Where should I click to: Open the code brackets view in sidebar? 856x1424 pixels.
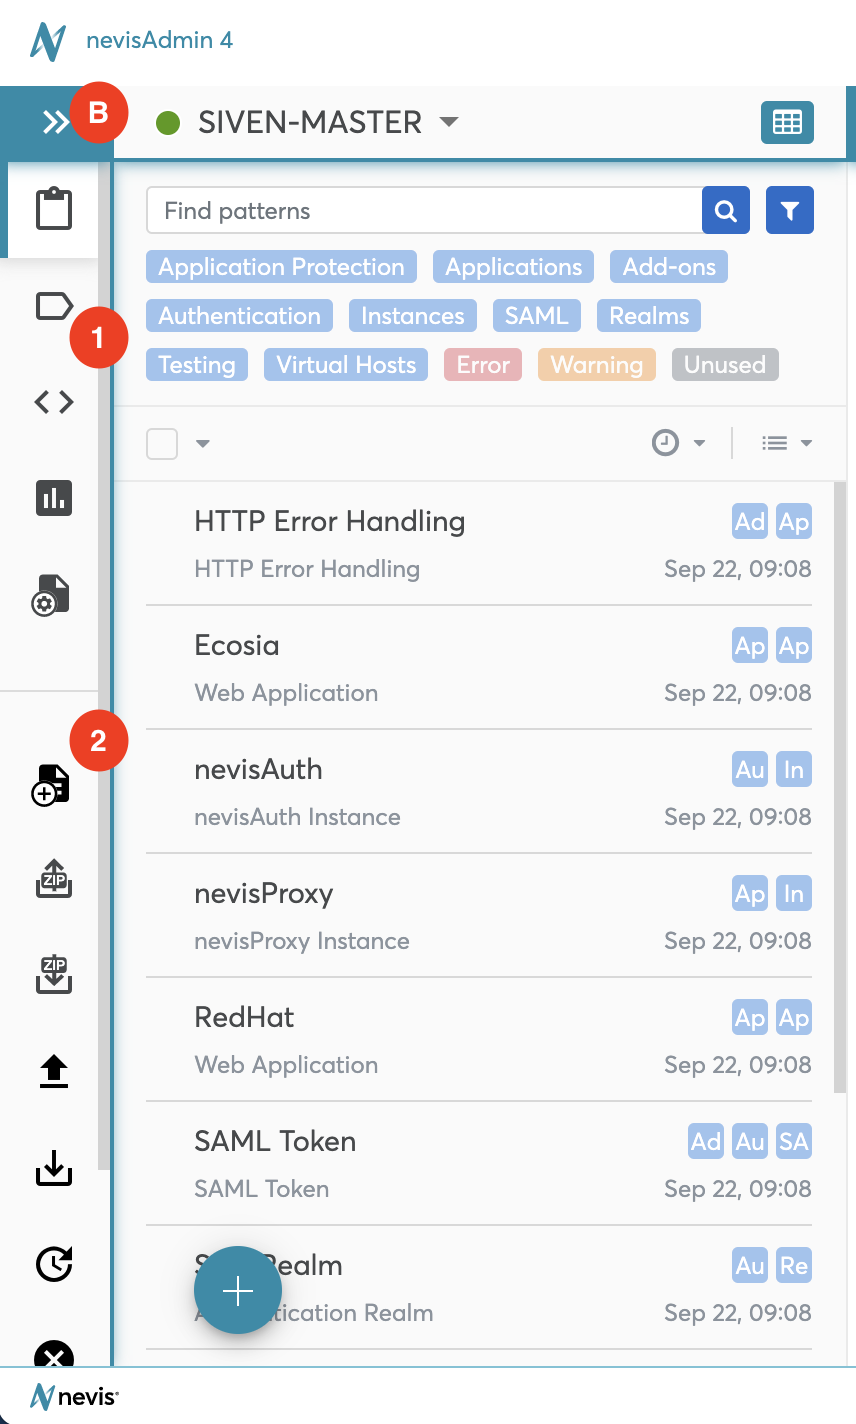click(54, 402)
